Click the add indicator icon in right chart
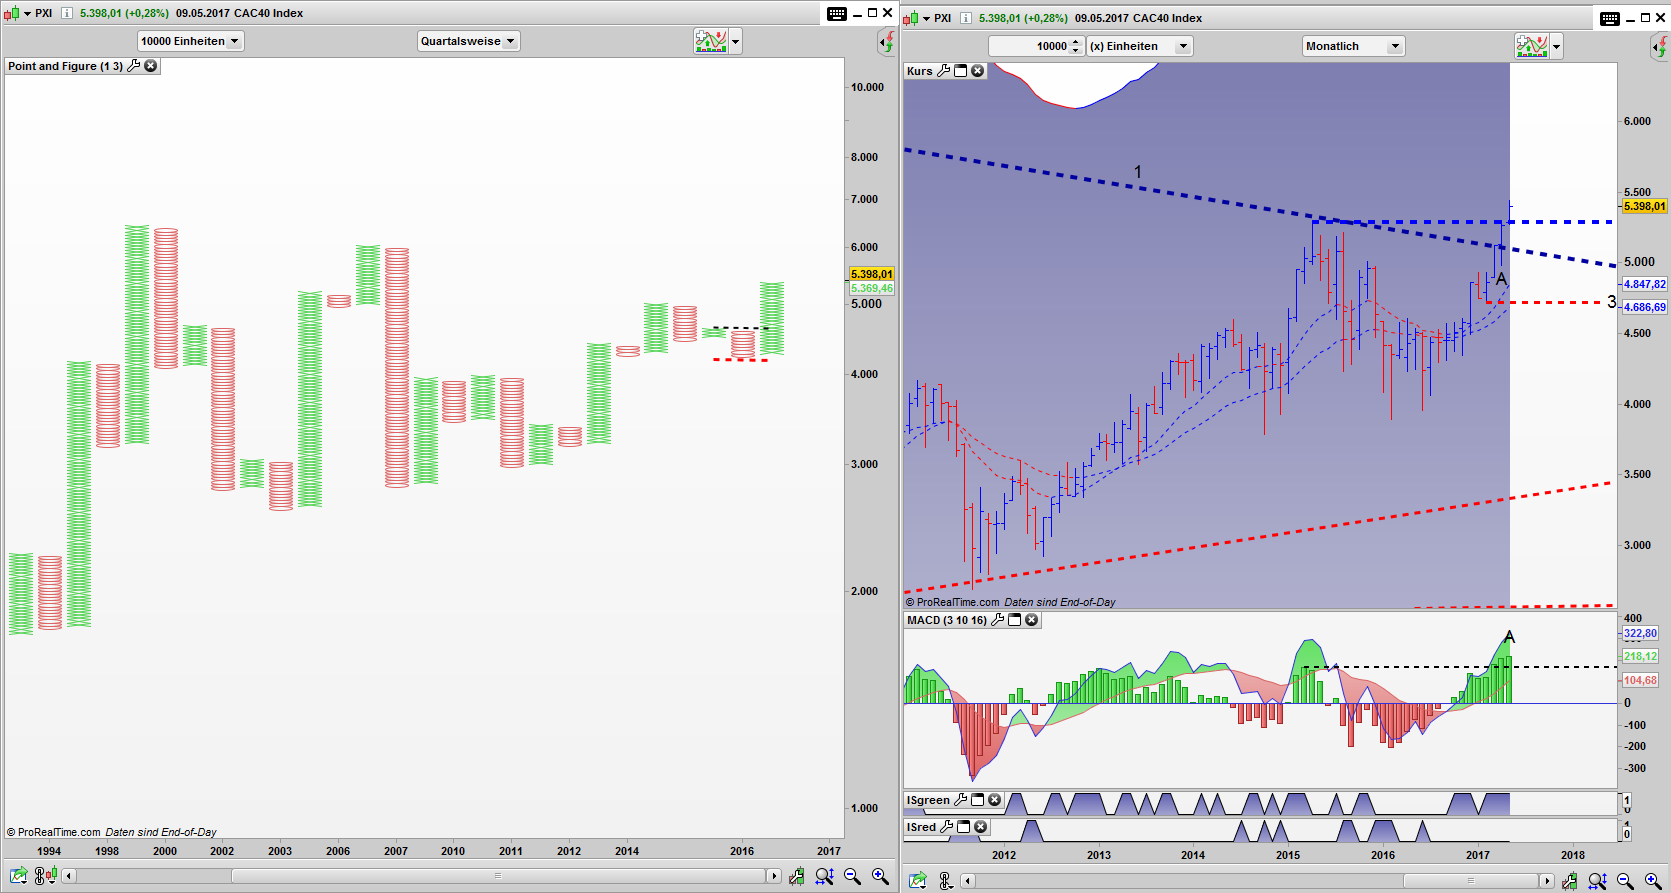Image resolution: width=1671 pixels, height=893 pixels. point(1531,46)
